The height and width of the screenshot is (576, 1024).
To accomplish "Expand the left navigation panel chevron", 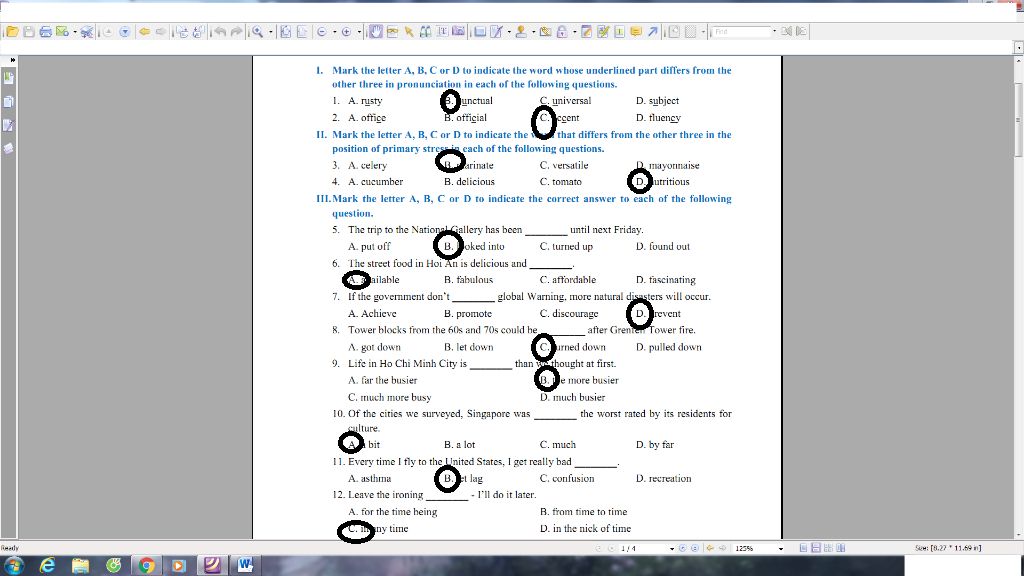I will 12,59.
